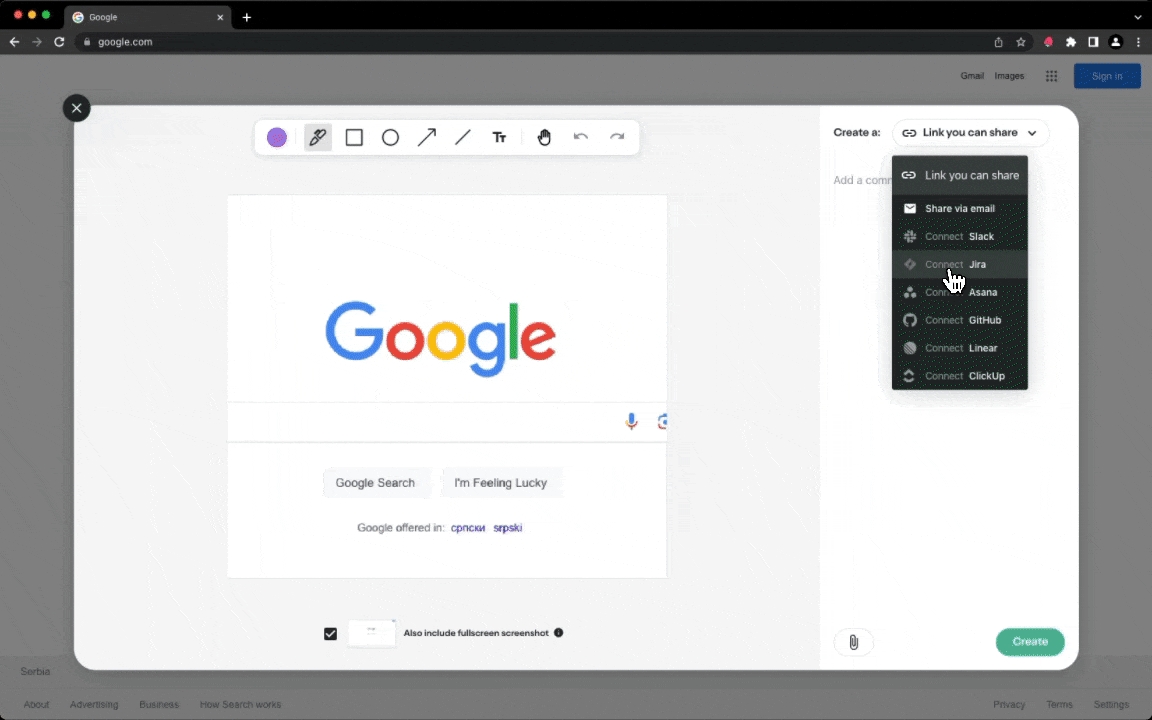The height and width of the screenshot is (720, 1152).
Task: Select the straight line tool
Action: click(463, 138)
